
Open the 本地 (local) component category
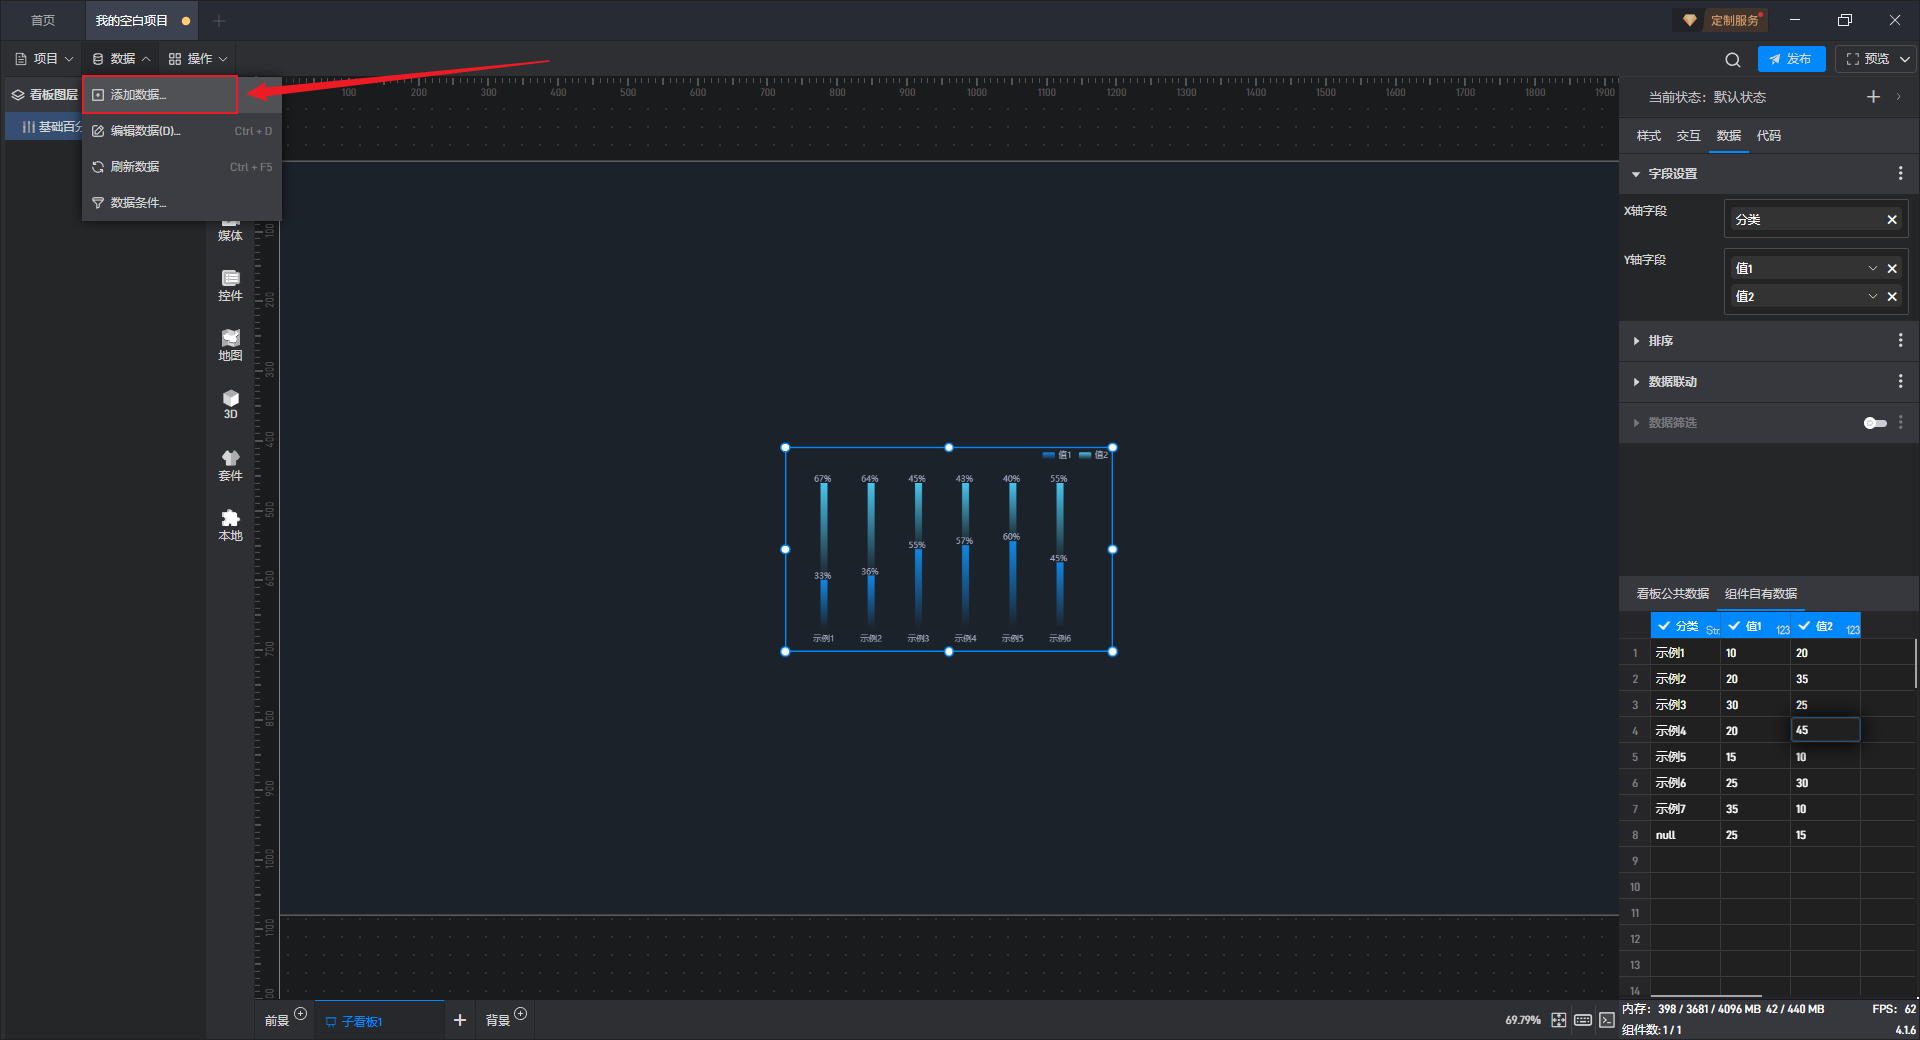click(231, 525)
